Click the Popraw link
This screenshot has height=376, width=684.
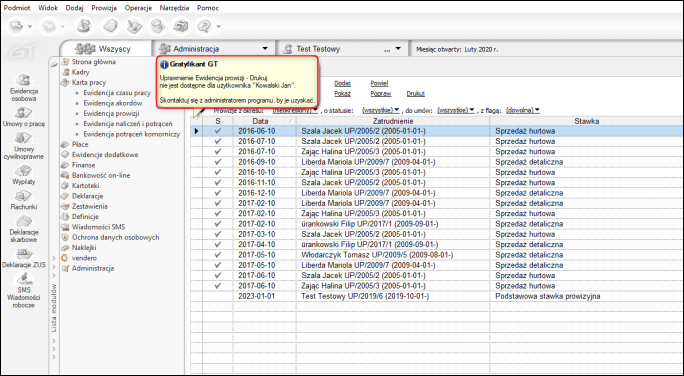[x=381, y=93]
